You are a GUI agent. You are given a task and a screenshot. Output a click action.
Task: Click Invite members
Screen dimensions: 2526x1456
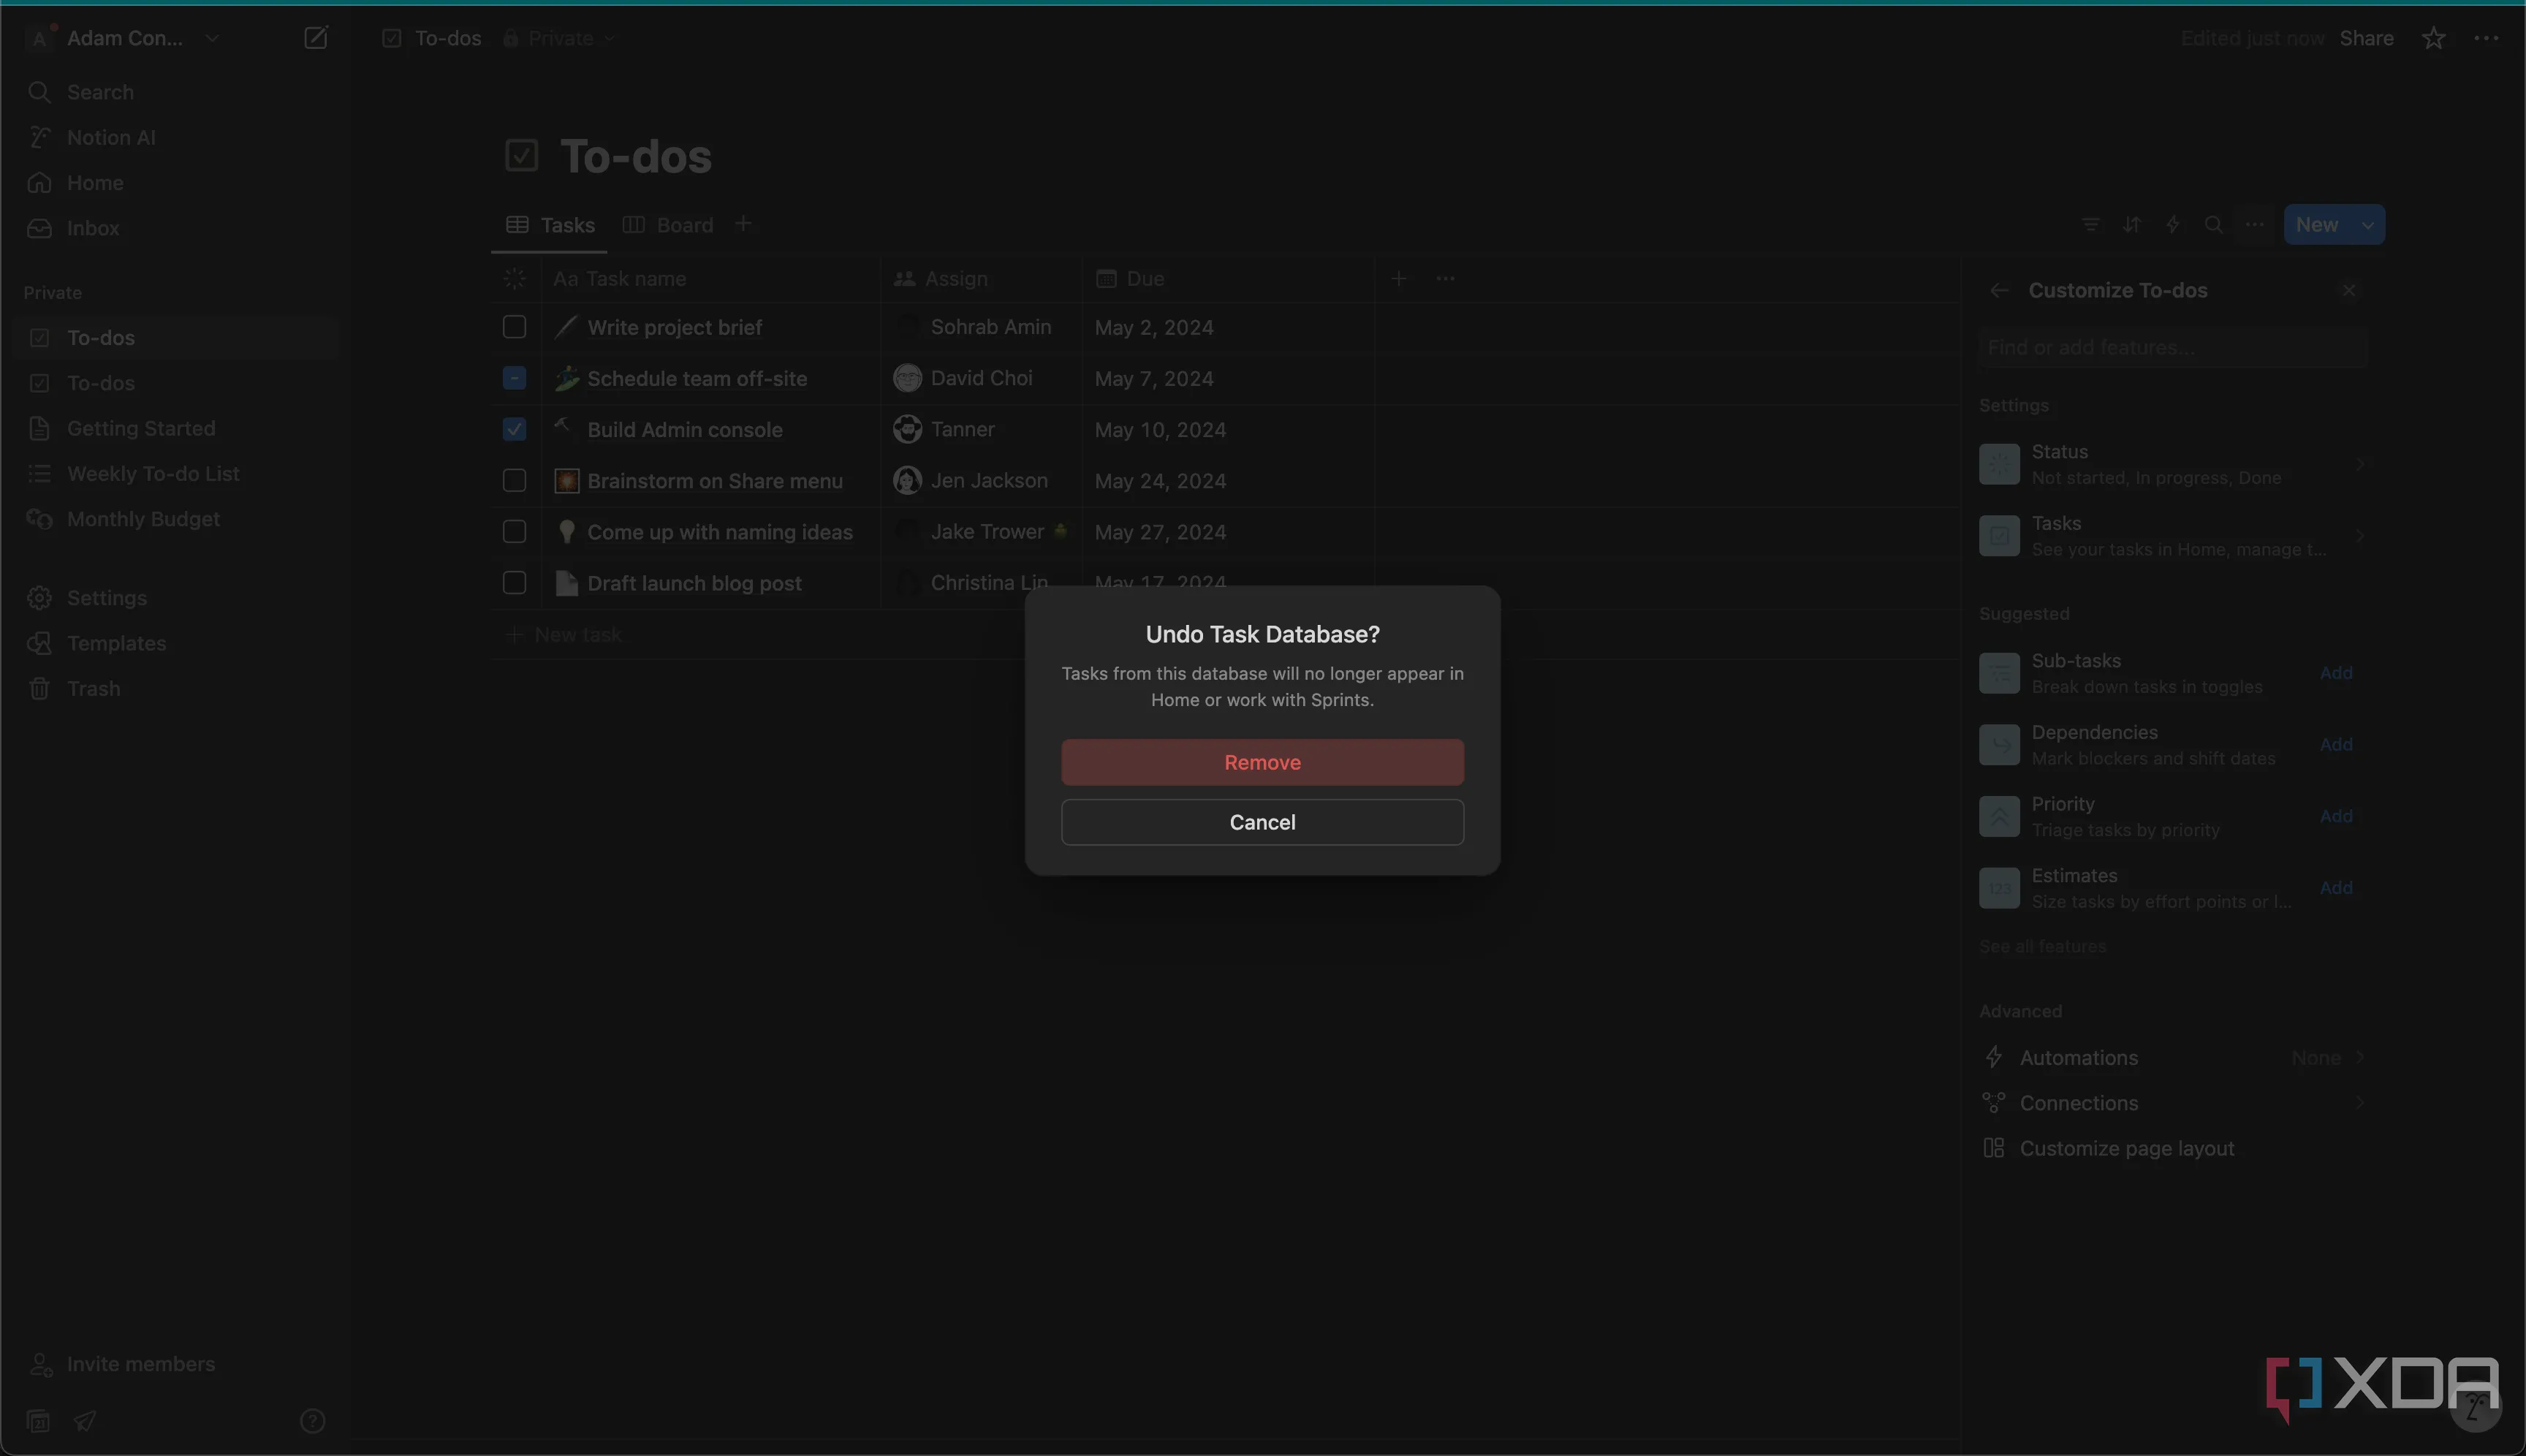point(121,1364)
